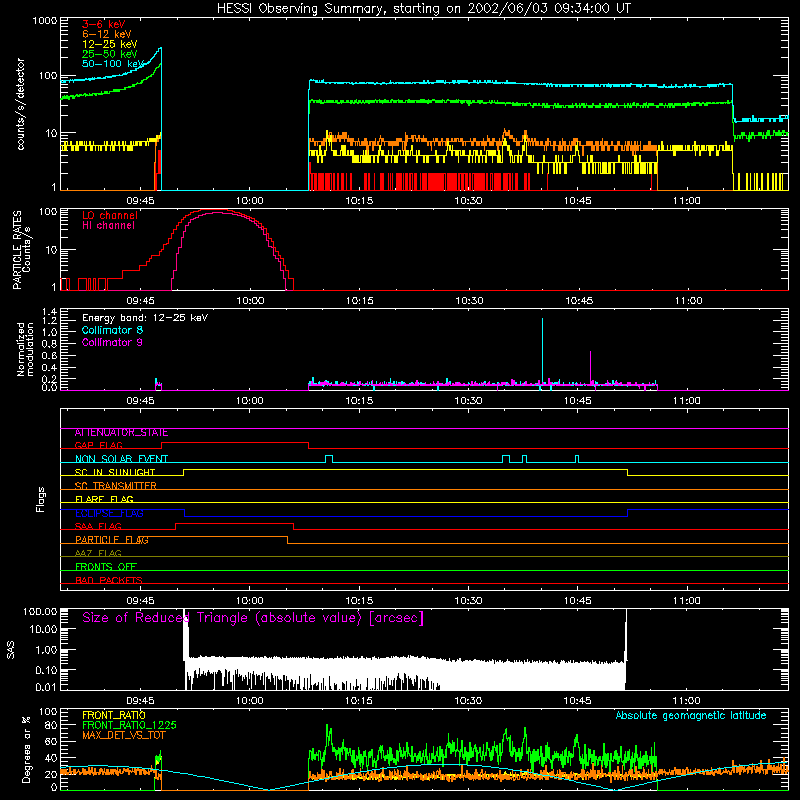Click the Flags axis label
Screen dimensions: 800x800
point(41,499)
